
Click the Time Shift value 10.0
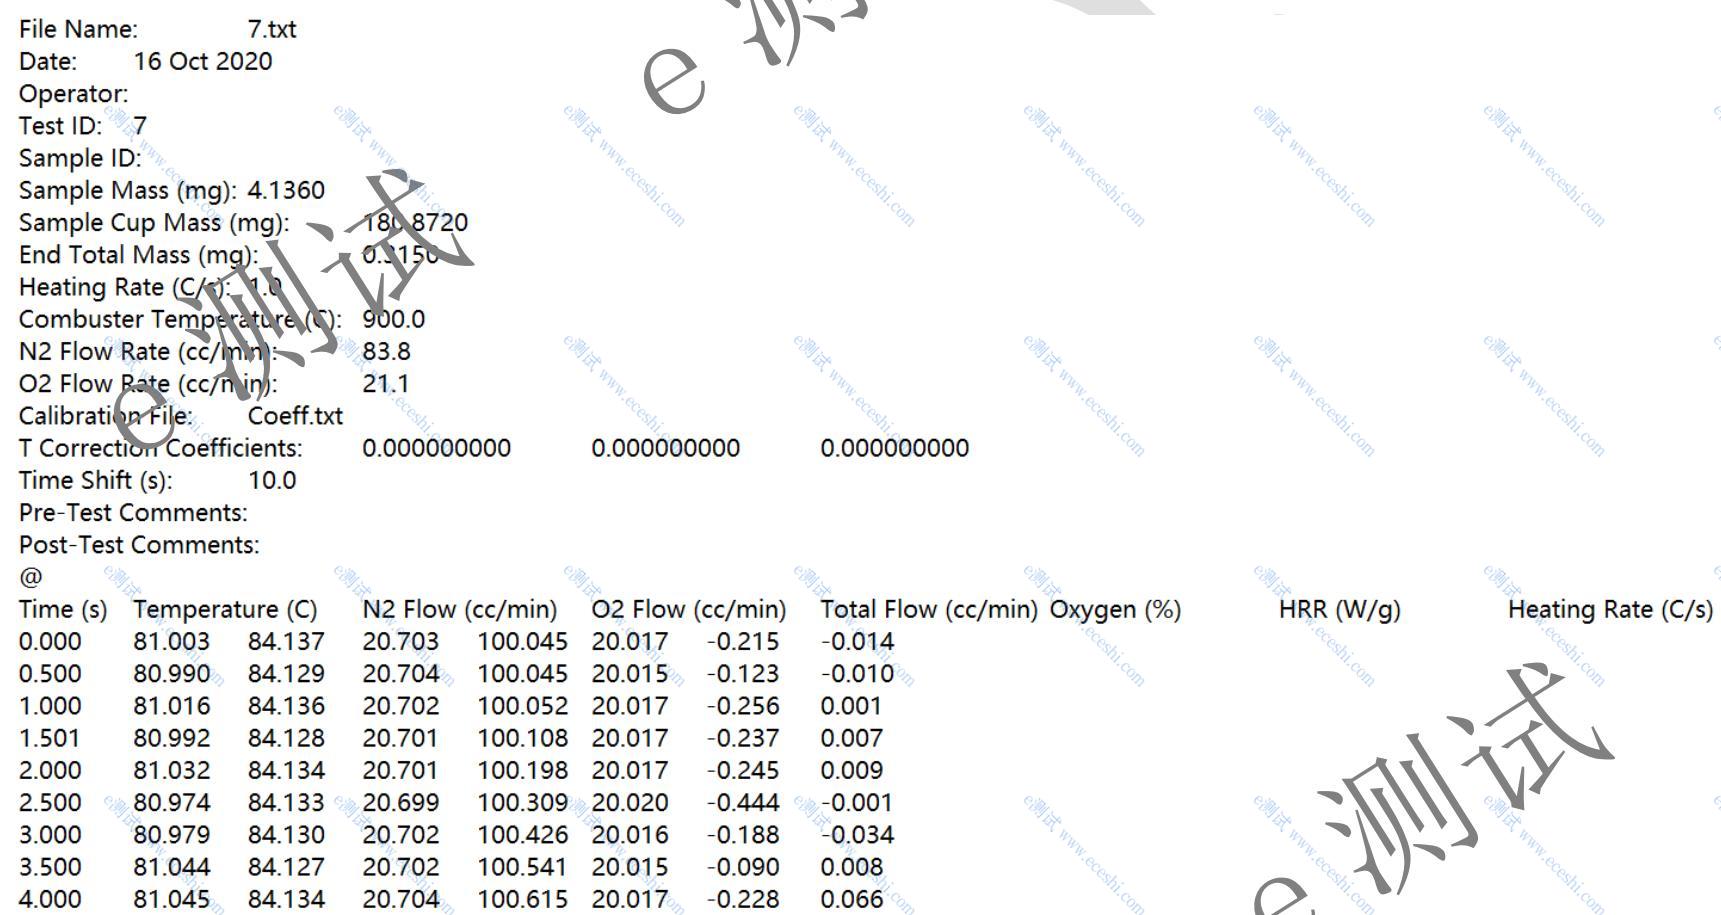272,480
